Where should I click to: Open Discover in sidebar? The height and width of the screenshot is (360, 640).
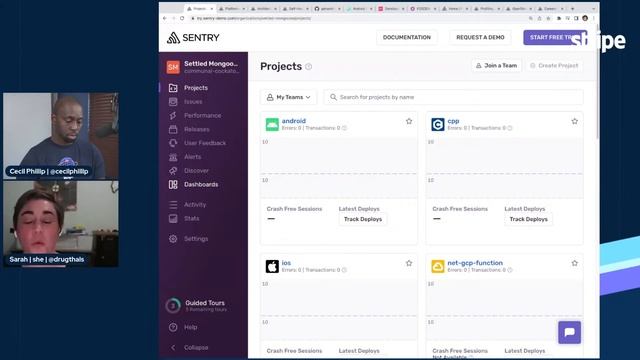196,171
